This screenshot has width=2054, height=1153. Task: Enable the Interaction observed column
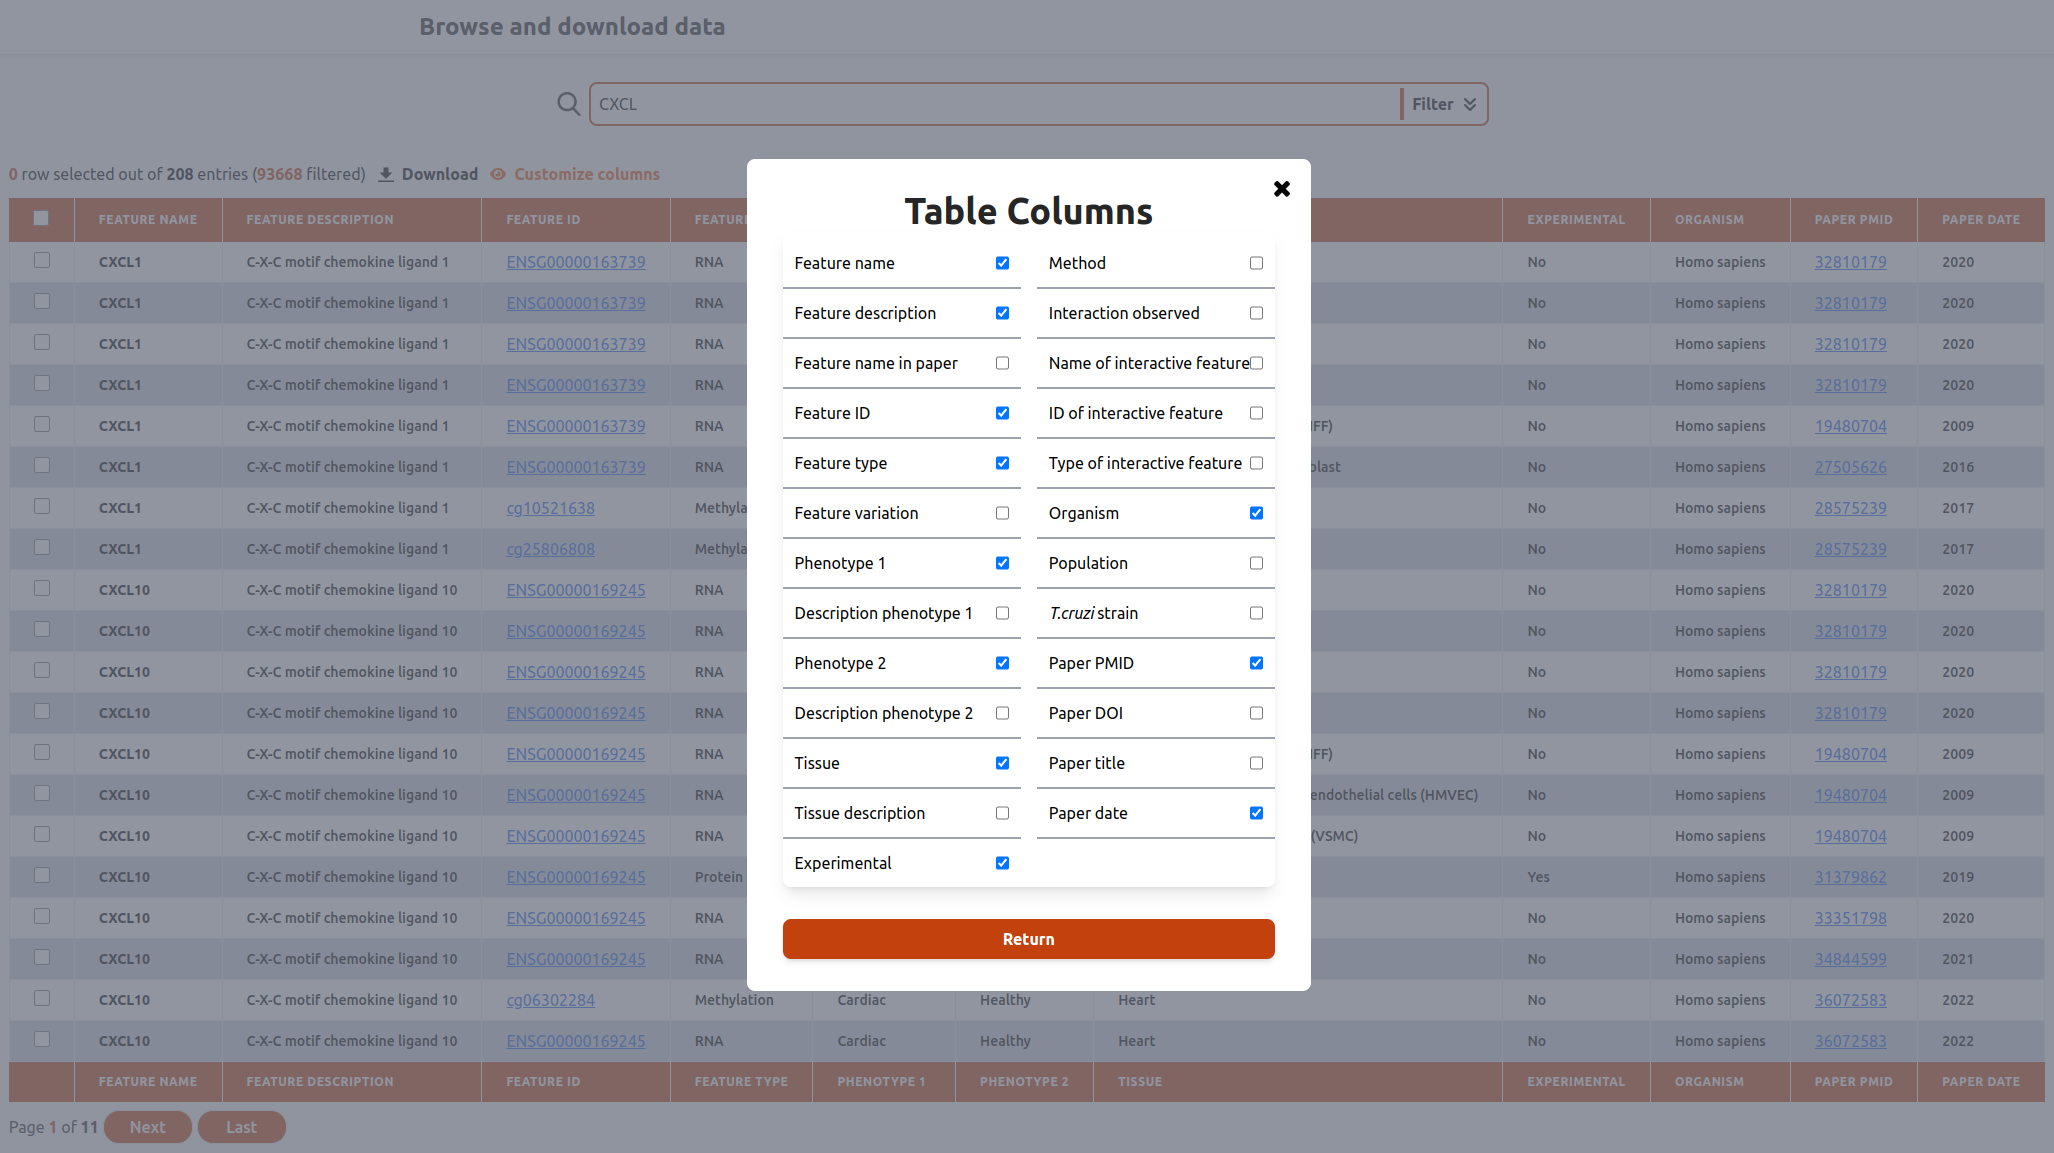click(x=1256, y=313)
